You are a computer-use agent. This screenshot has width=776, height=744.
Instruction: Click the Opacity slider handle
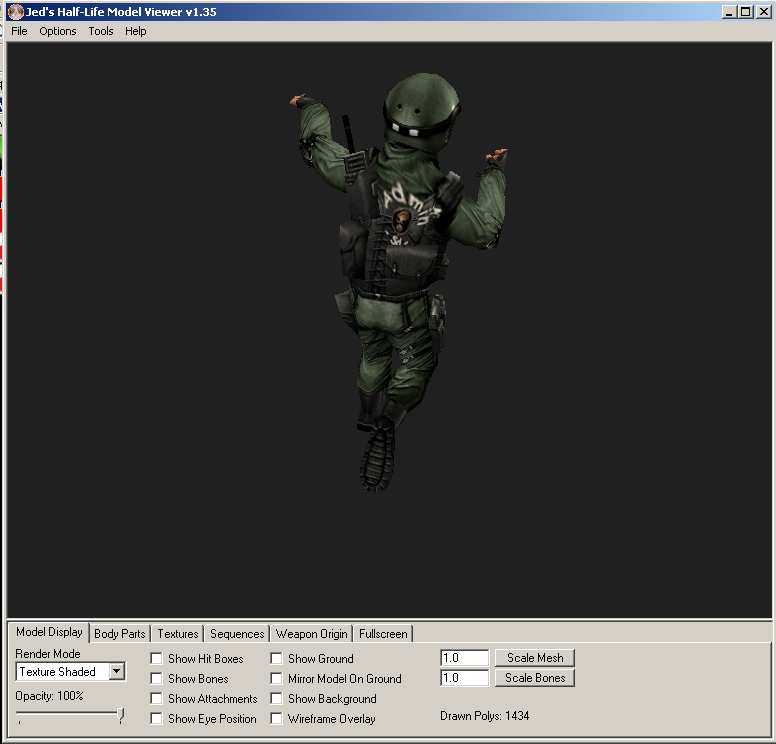(x=120, y=715)
